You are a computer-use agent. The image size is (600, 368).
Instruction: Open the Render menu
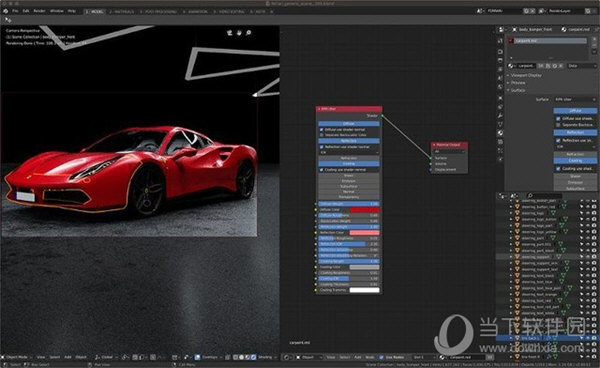point(39,11)
